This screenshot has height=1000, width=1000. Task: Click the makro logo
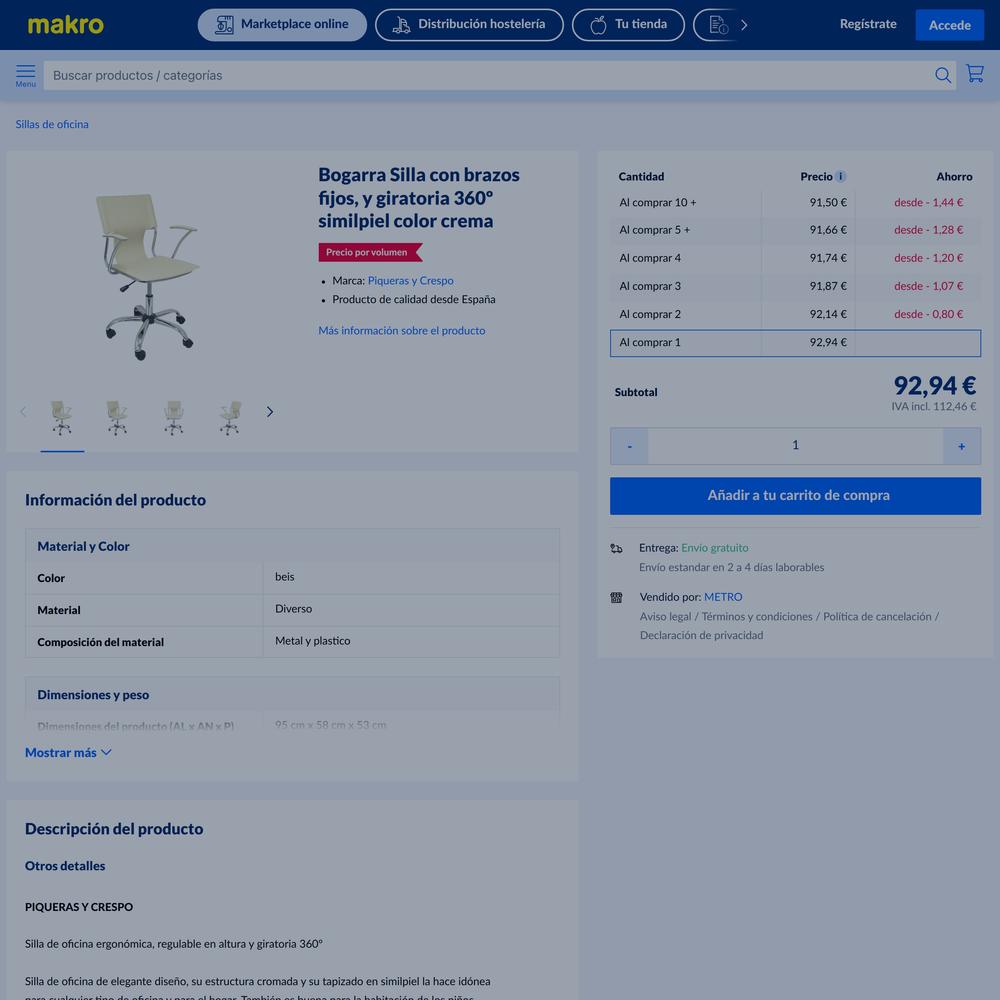65,25
